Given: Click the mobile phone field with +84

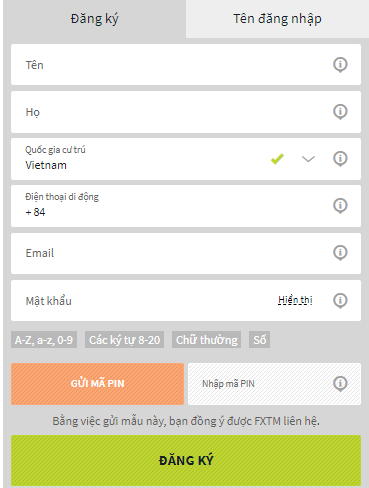Looking at the screenshot, I should 186,206.
